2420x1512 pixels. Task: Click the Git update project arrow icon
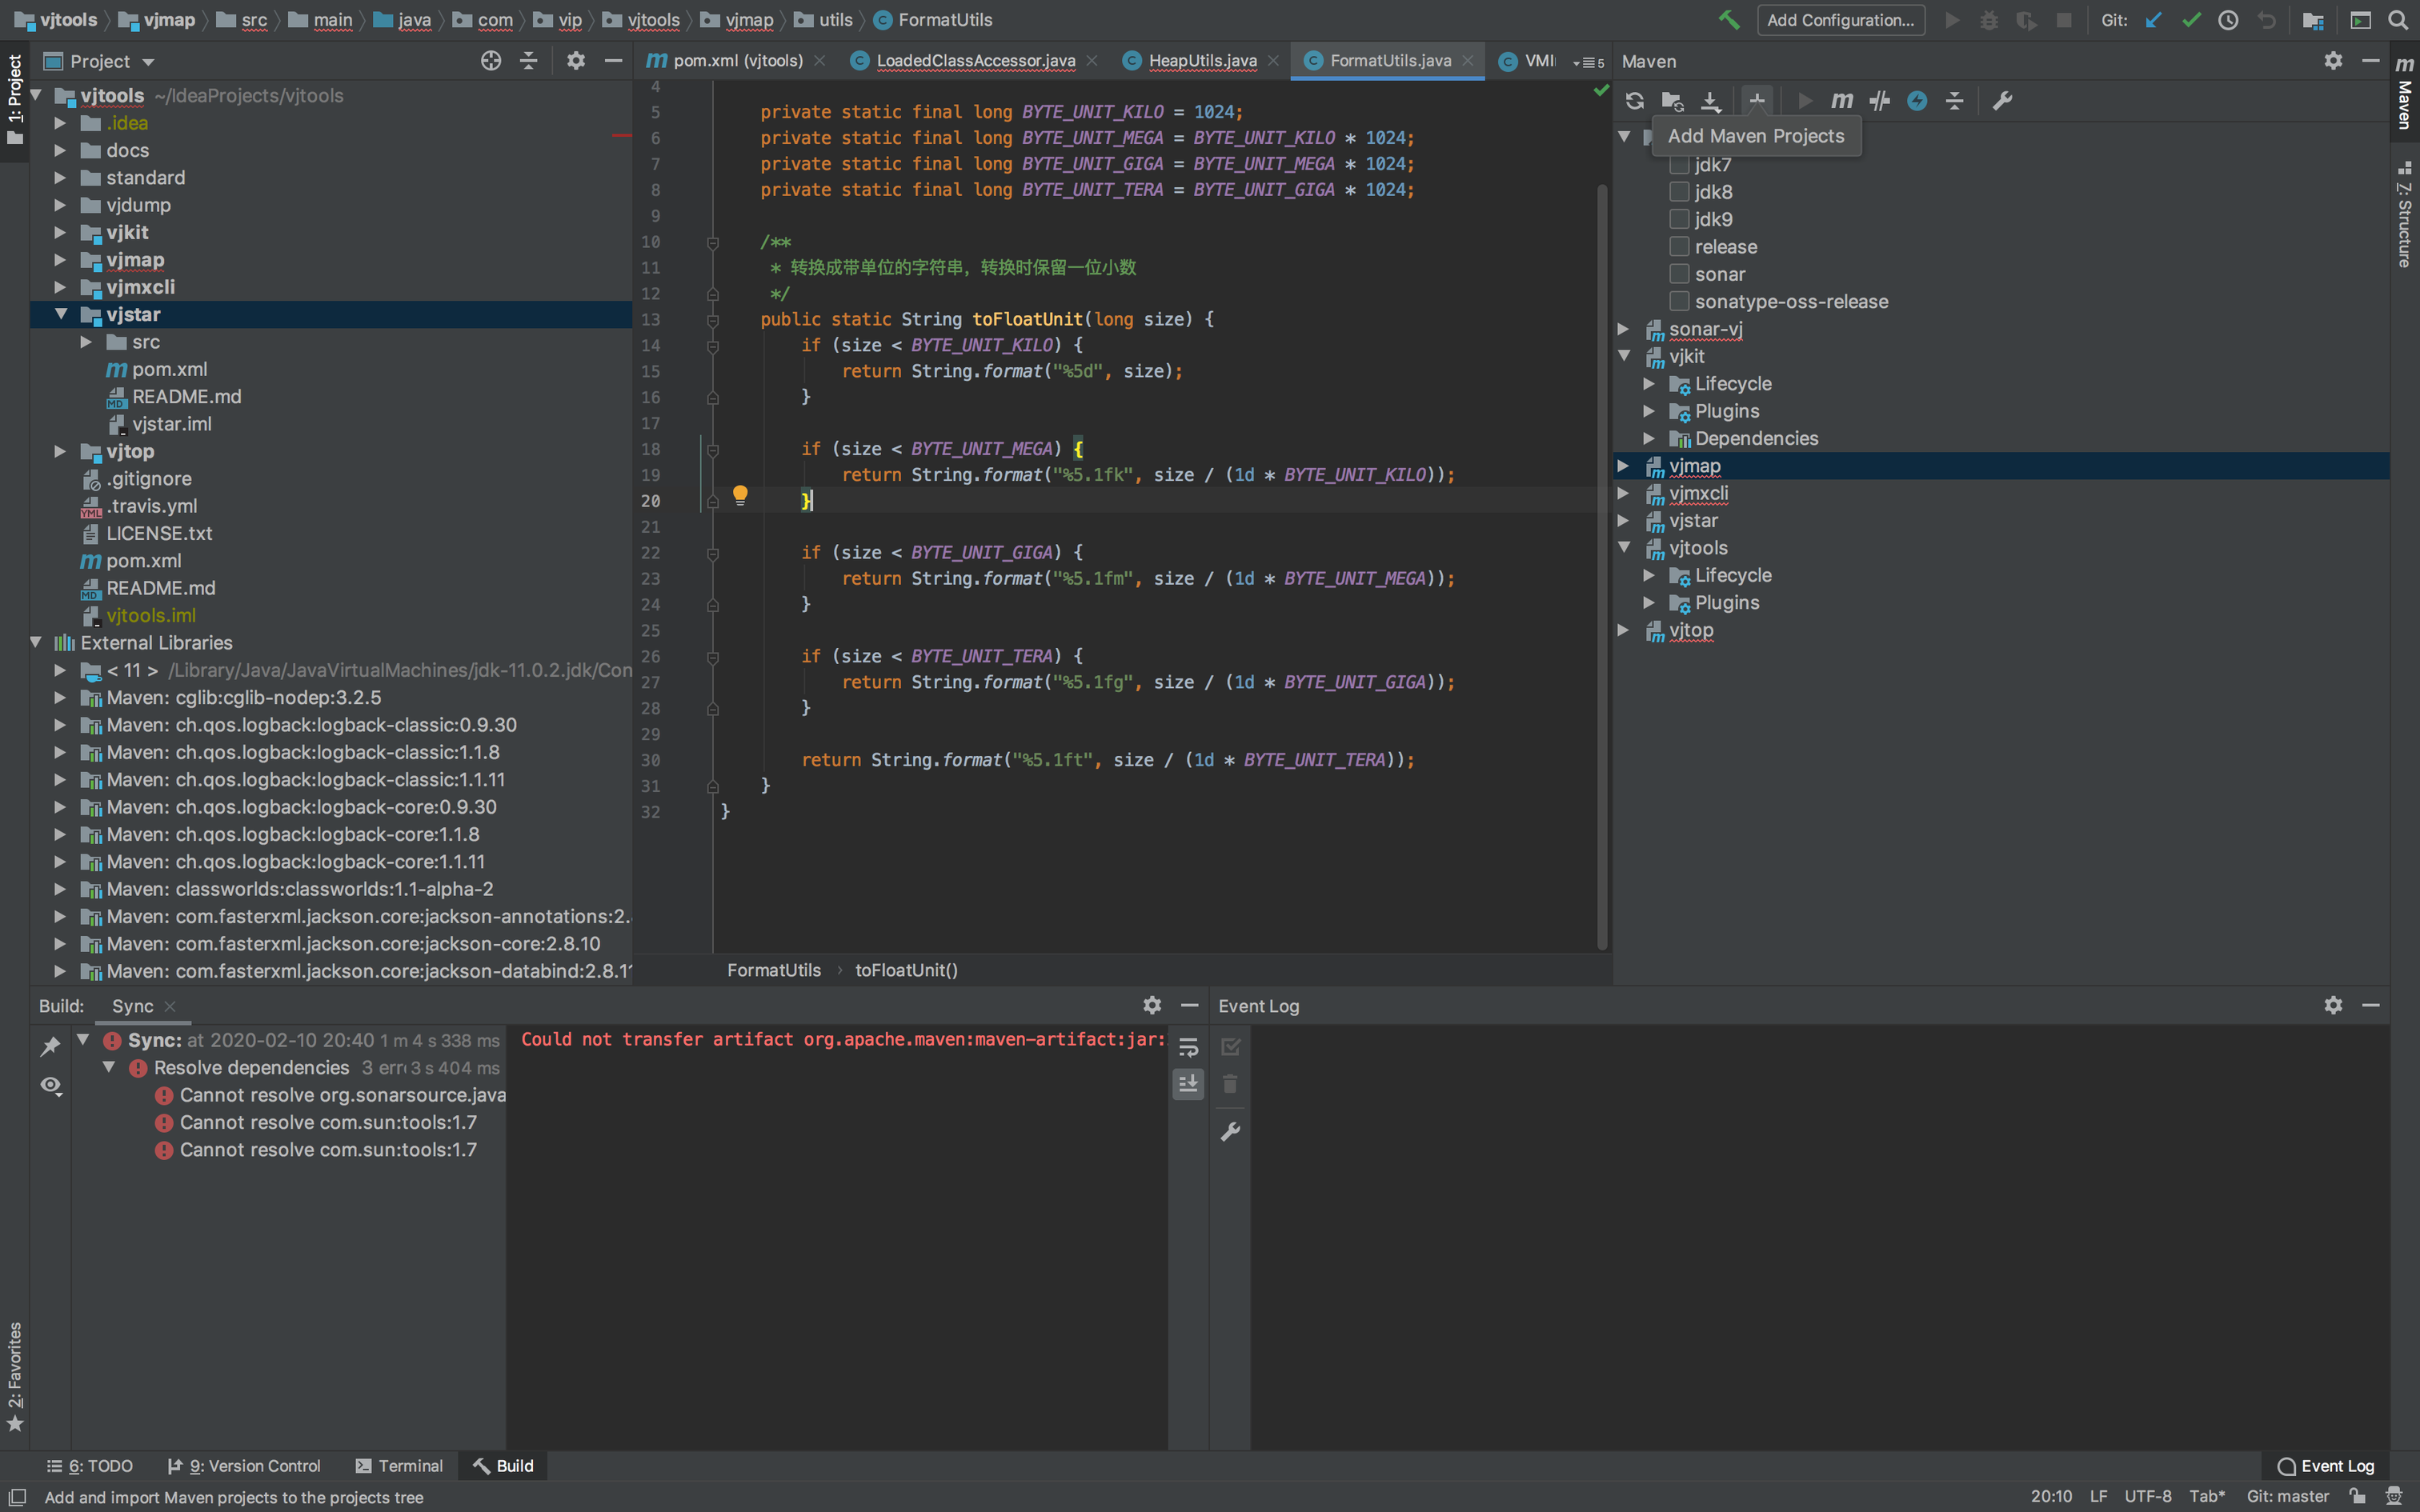click(x=2154, y=20)
